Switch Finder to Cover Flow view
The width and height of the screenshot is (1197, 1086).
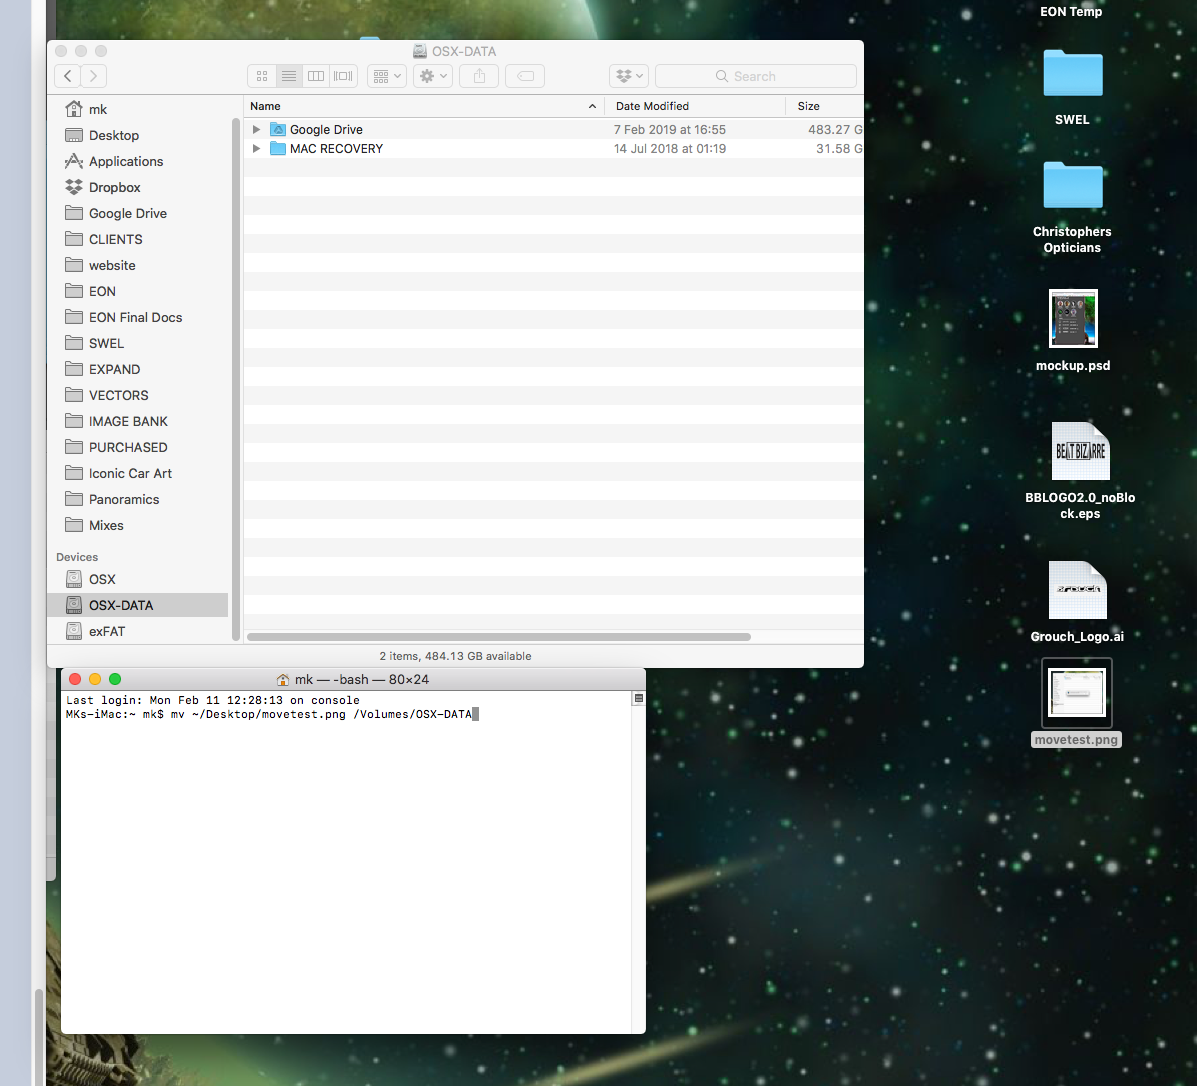344,76
